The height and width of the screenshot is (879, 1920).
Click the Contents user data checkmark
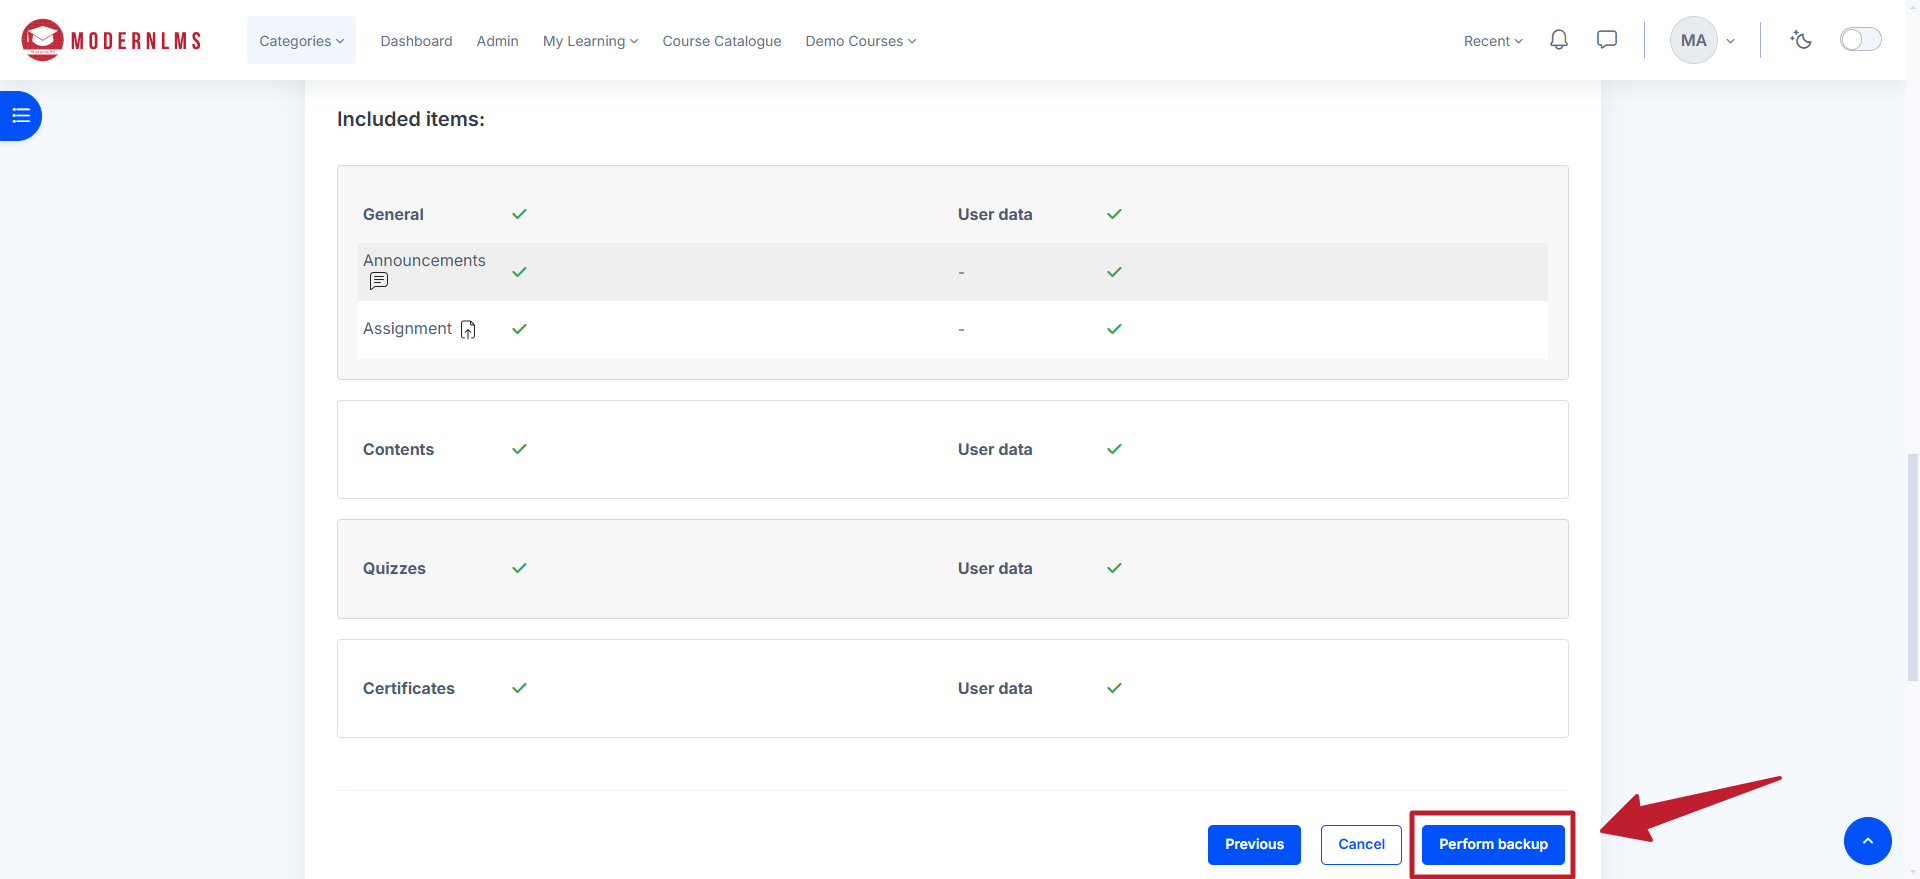pos(1114,449)
